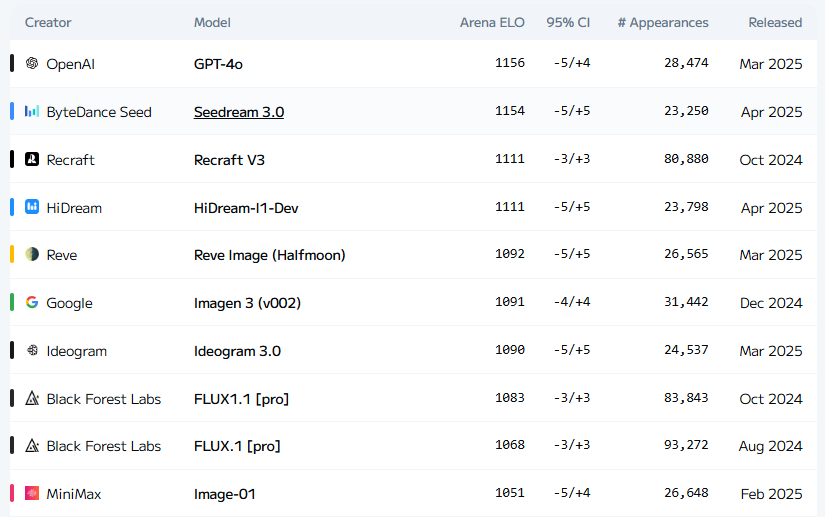Click the 1083 ELO value
Screen dimensions: 825x517
tap(510, 397)
